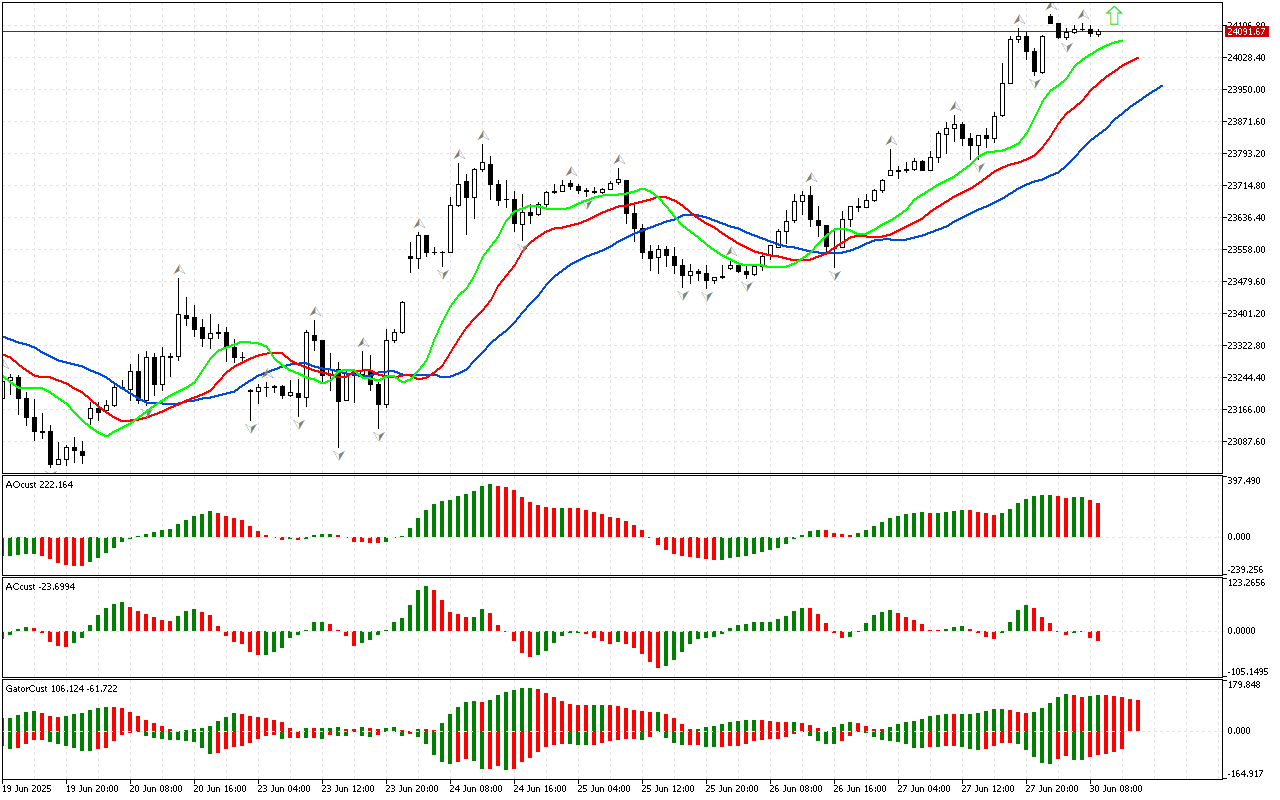The width and height of the screenshot is (1280, 800).
Task: Click the down fractal below the lowest 23 Jun wick
Action: (339, 455)
